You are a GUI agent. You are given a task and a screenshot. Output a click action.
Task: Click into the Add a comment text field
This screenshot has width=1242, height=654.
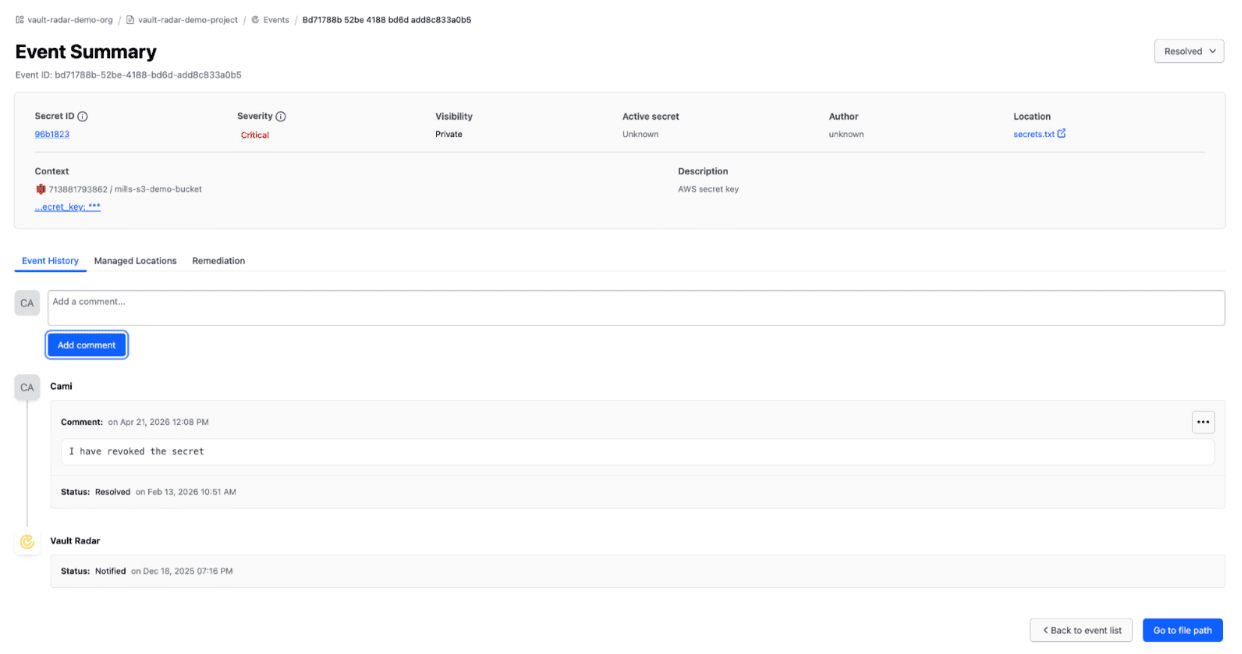point(636,308)
